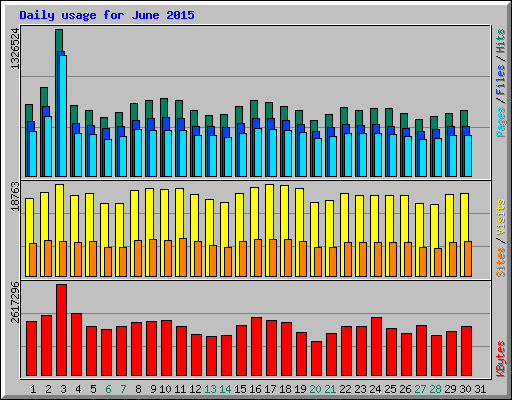Click the tallest green Hits bar on day 3
Viewport: 512px width, 400px height.
click(x=59, y=40)
